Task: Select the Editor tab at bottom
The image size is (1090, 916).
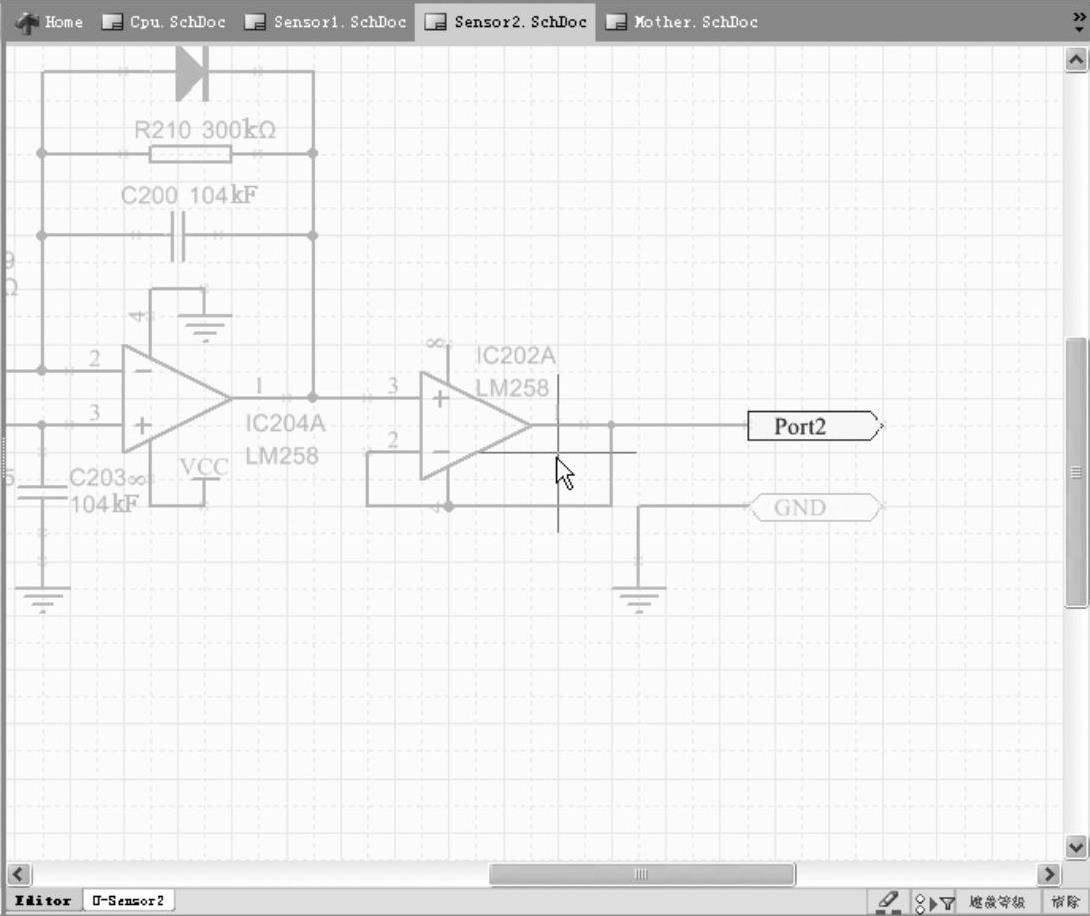Action: tap(43, 901)
